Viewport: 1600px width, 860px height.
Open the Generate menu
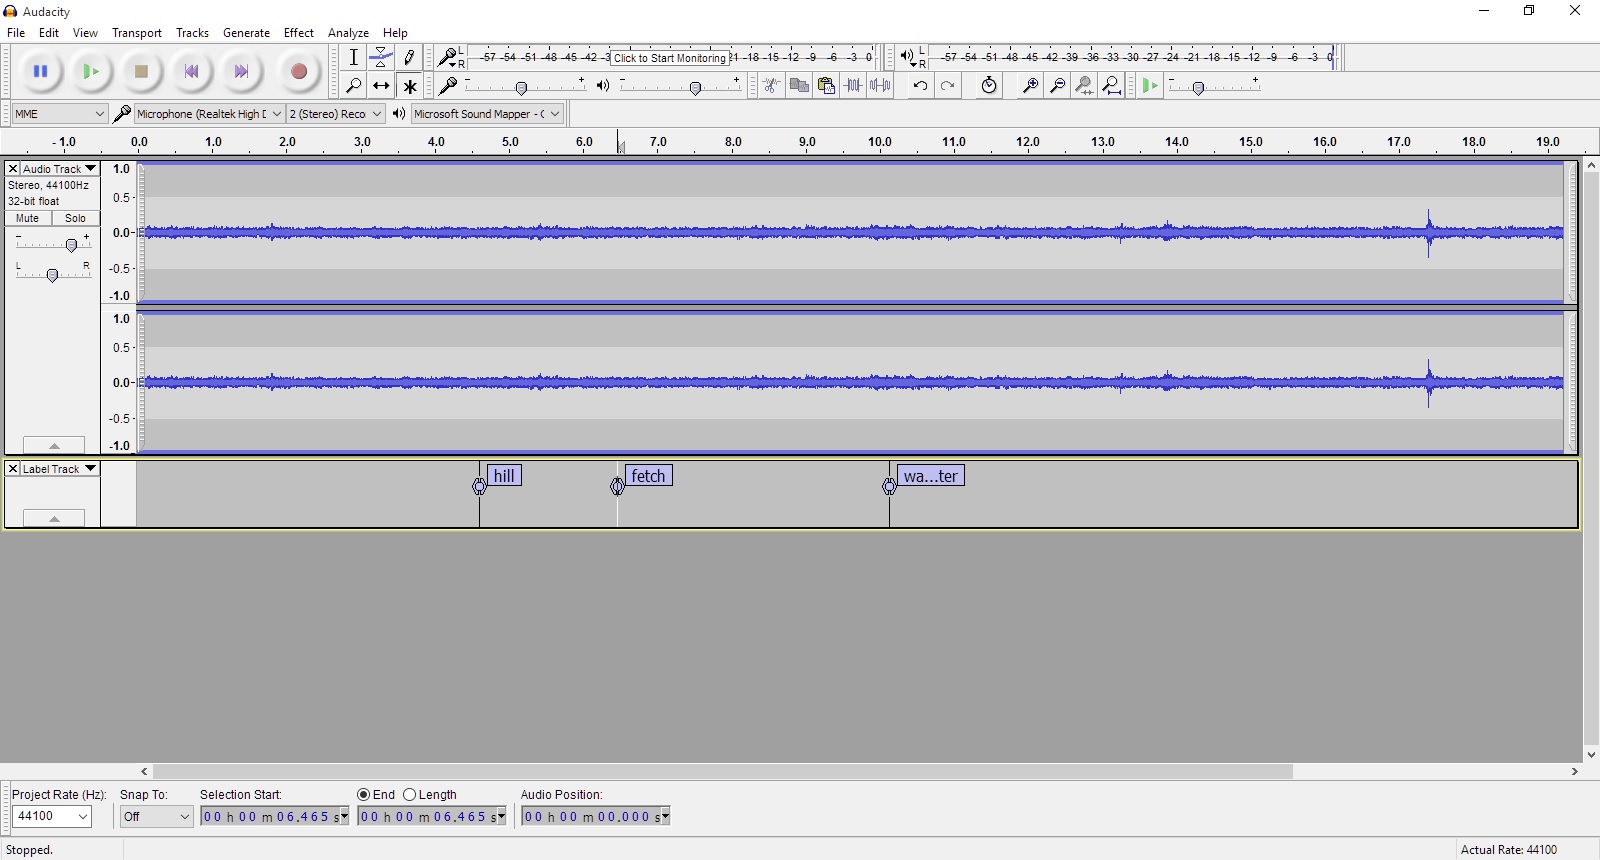click(246, 33)
